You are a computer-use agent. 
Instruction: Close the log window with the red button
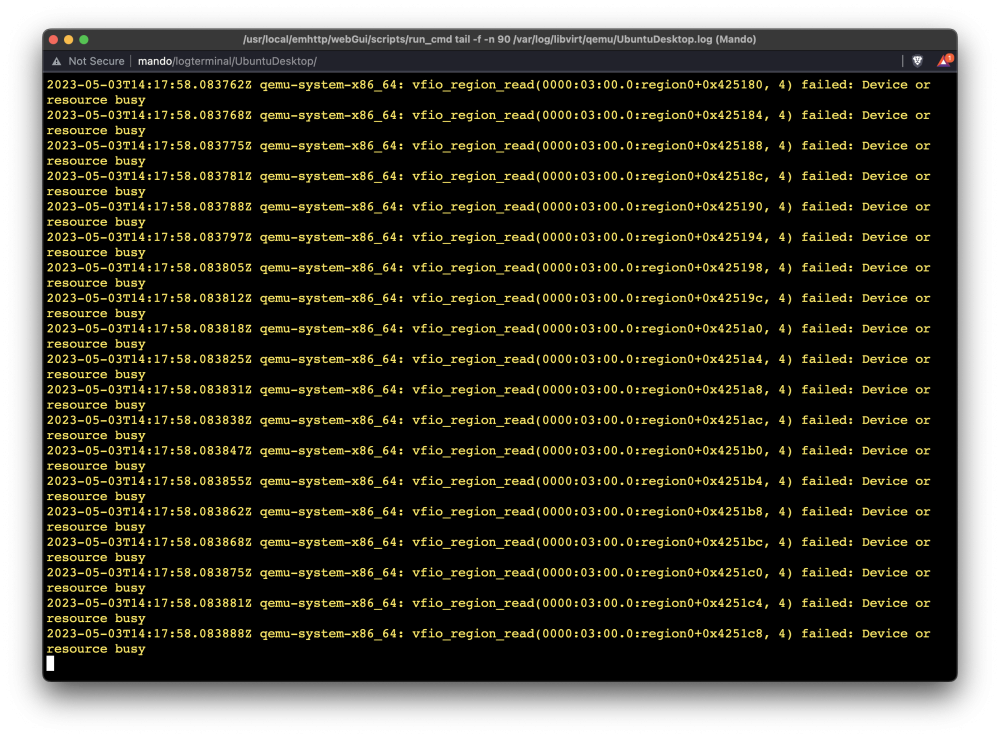54,40
